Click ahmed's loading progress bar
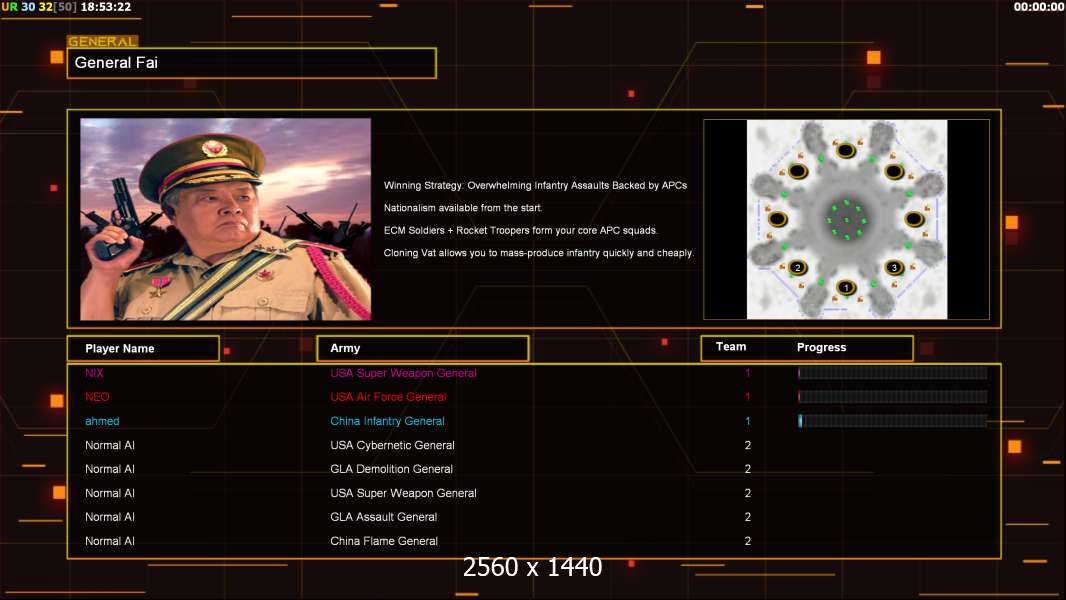Image resolution: width=1066 pixels, height=600 pixels. pos(893,421)
